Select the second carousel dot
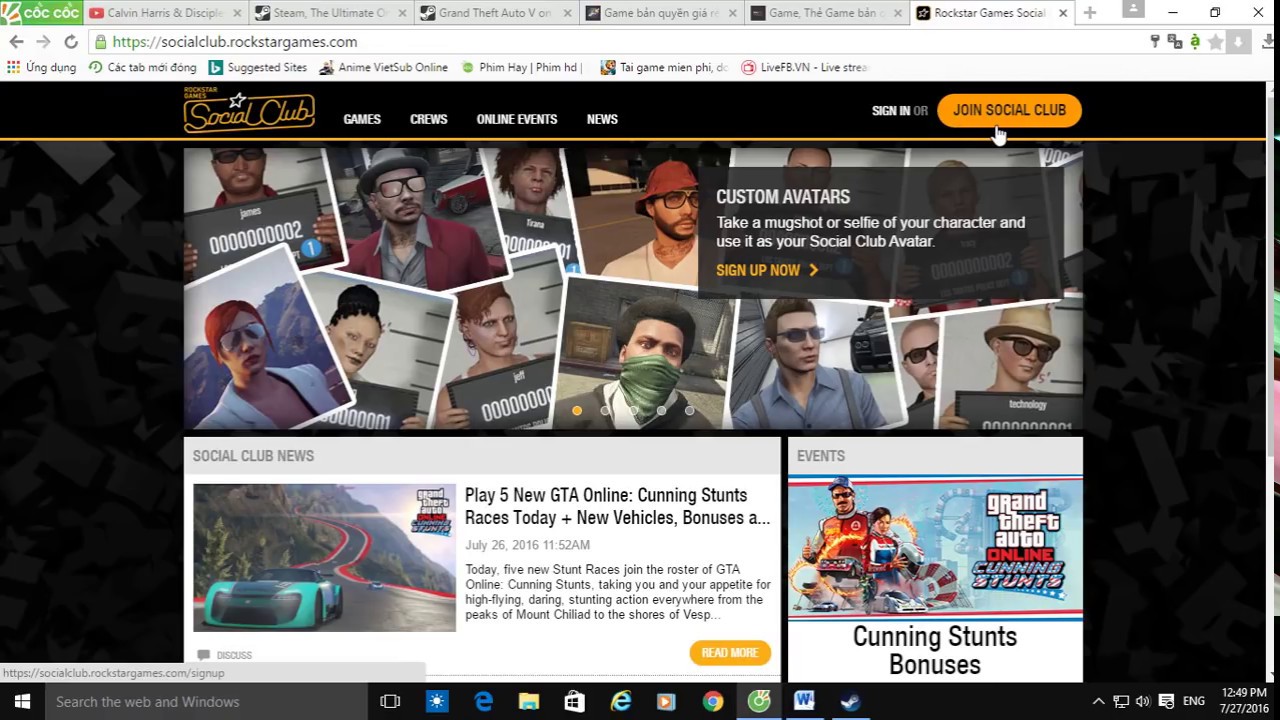Image resolution: width=1280 pixels, height=720 pixels. coord(605,410)
